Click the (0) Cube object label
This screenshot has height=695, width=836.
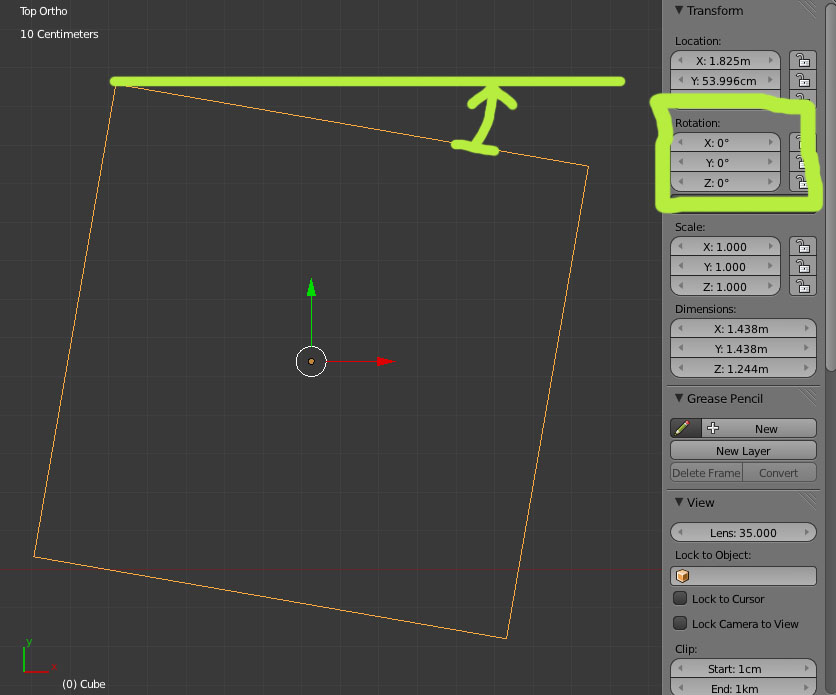pyautogui.click(x=84, y=684)
